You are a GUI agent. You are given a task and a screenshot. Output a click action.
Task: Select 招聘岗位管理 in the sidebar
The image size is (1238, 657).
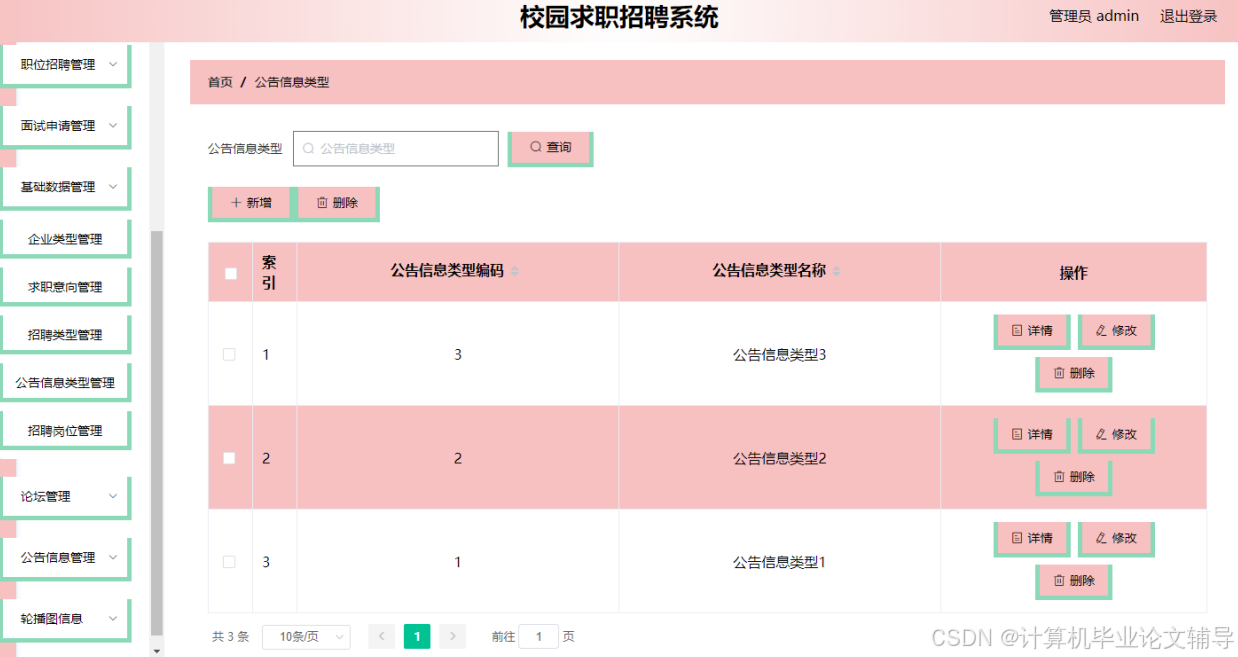66,429
